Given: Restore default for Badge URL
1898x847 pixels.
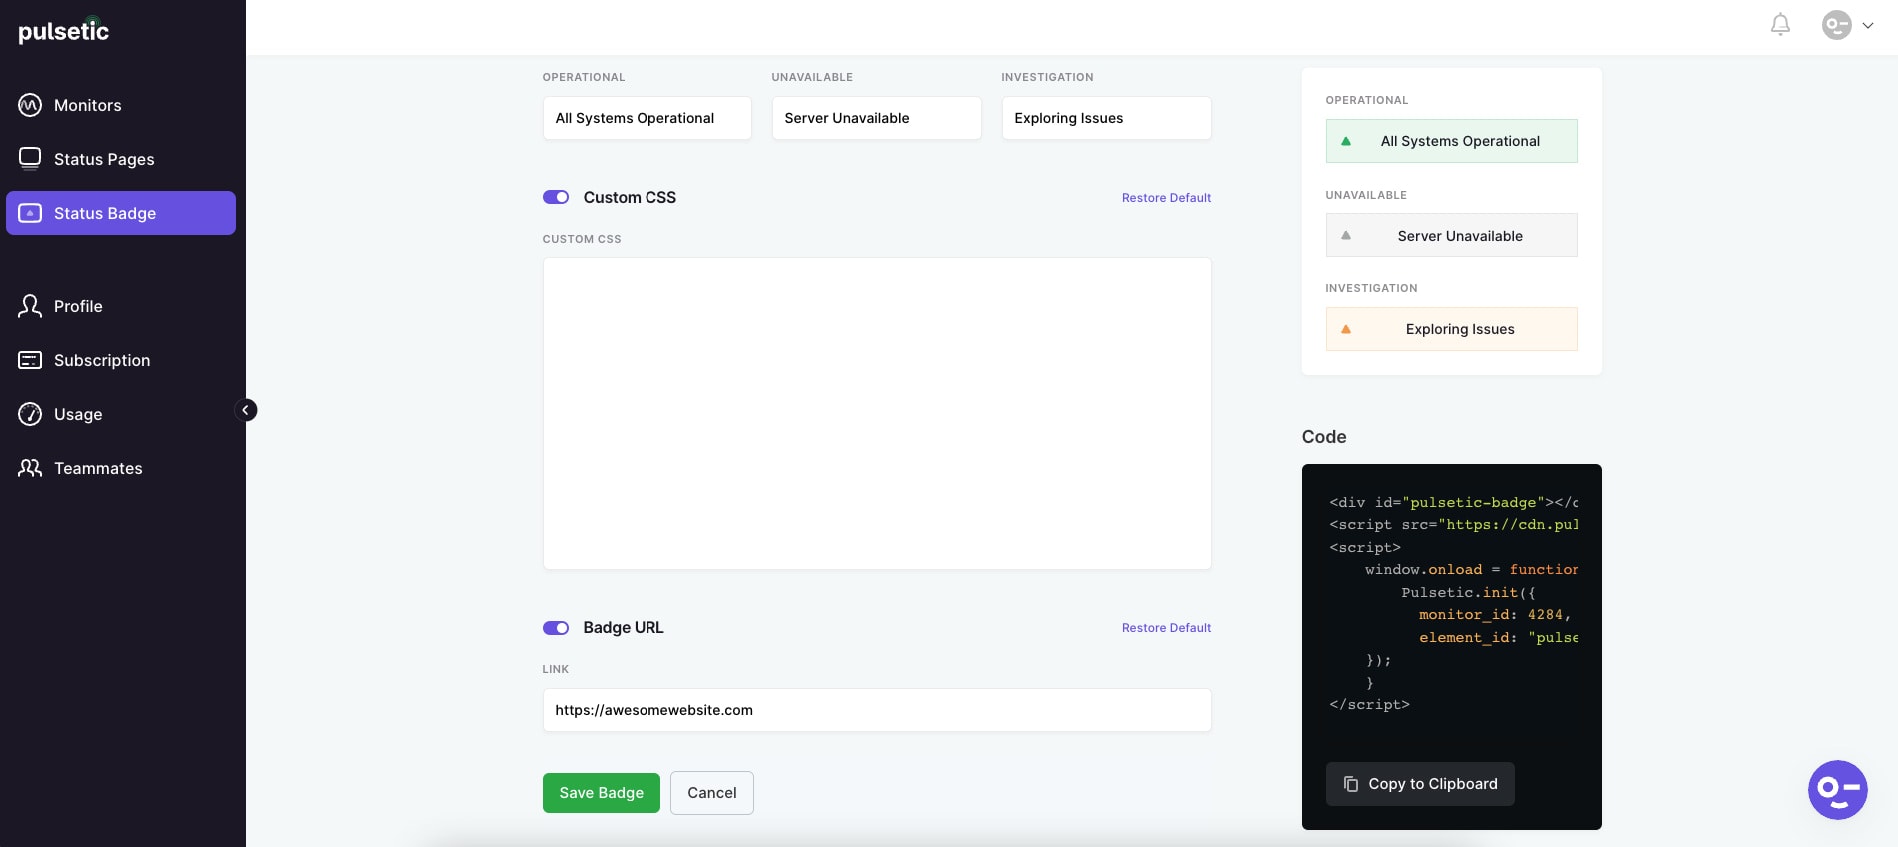Looking at the screenshot, I should pos(1166,628).
